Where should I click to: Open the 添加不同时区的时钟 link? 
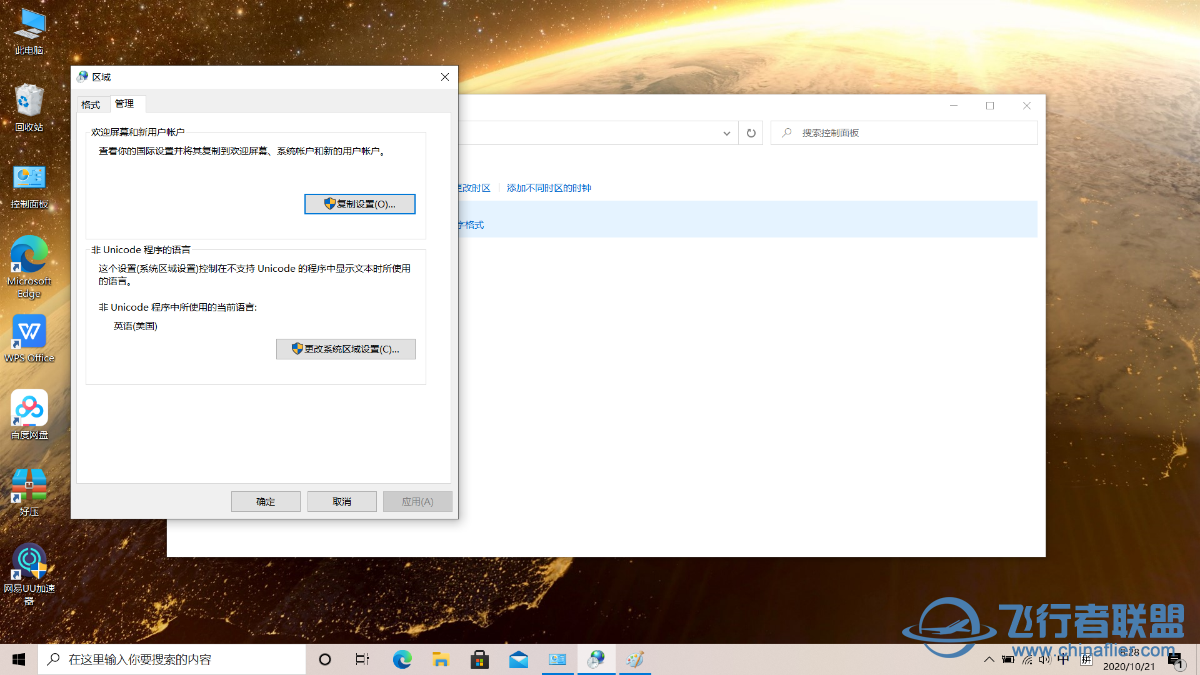point(549,188)
